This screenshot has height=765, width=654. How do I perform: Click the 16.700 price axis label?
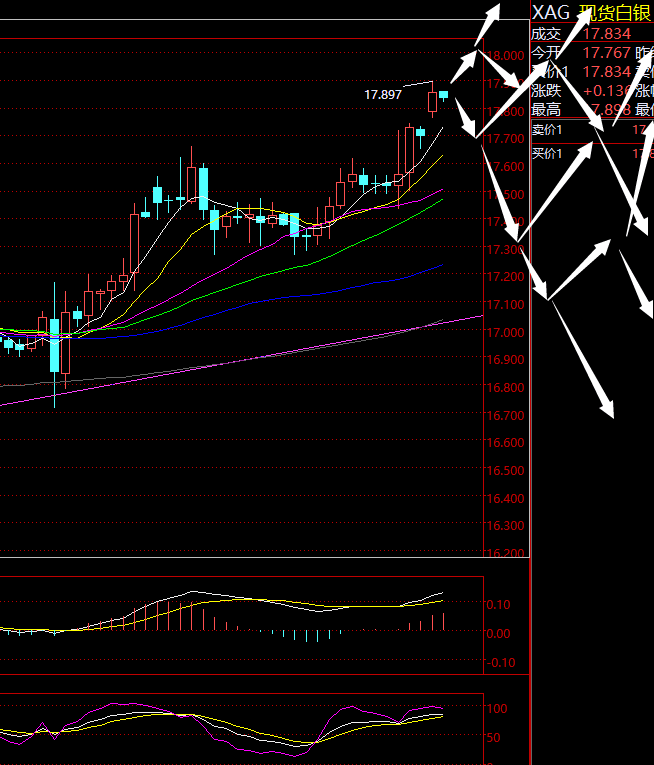[x=506, y=415]
